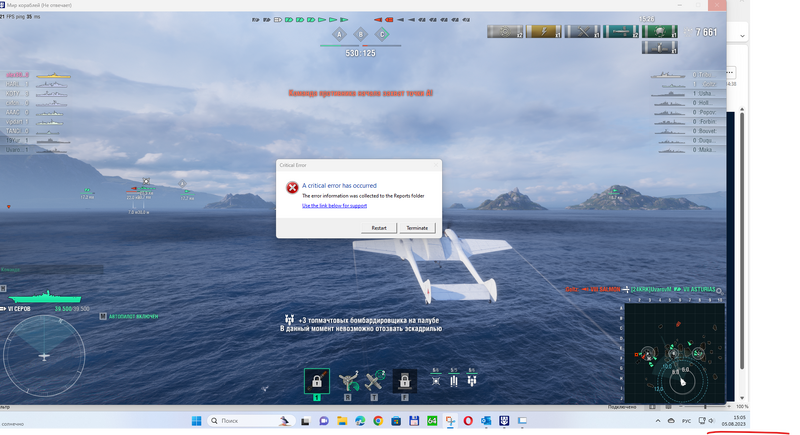
Task: Click the gray gear ribbon x2
Action: coord(505,32)
